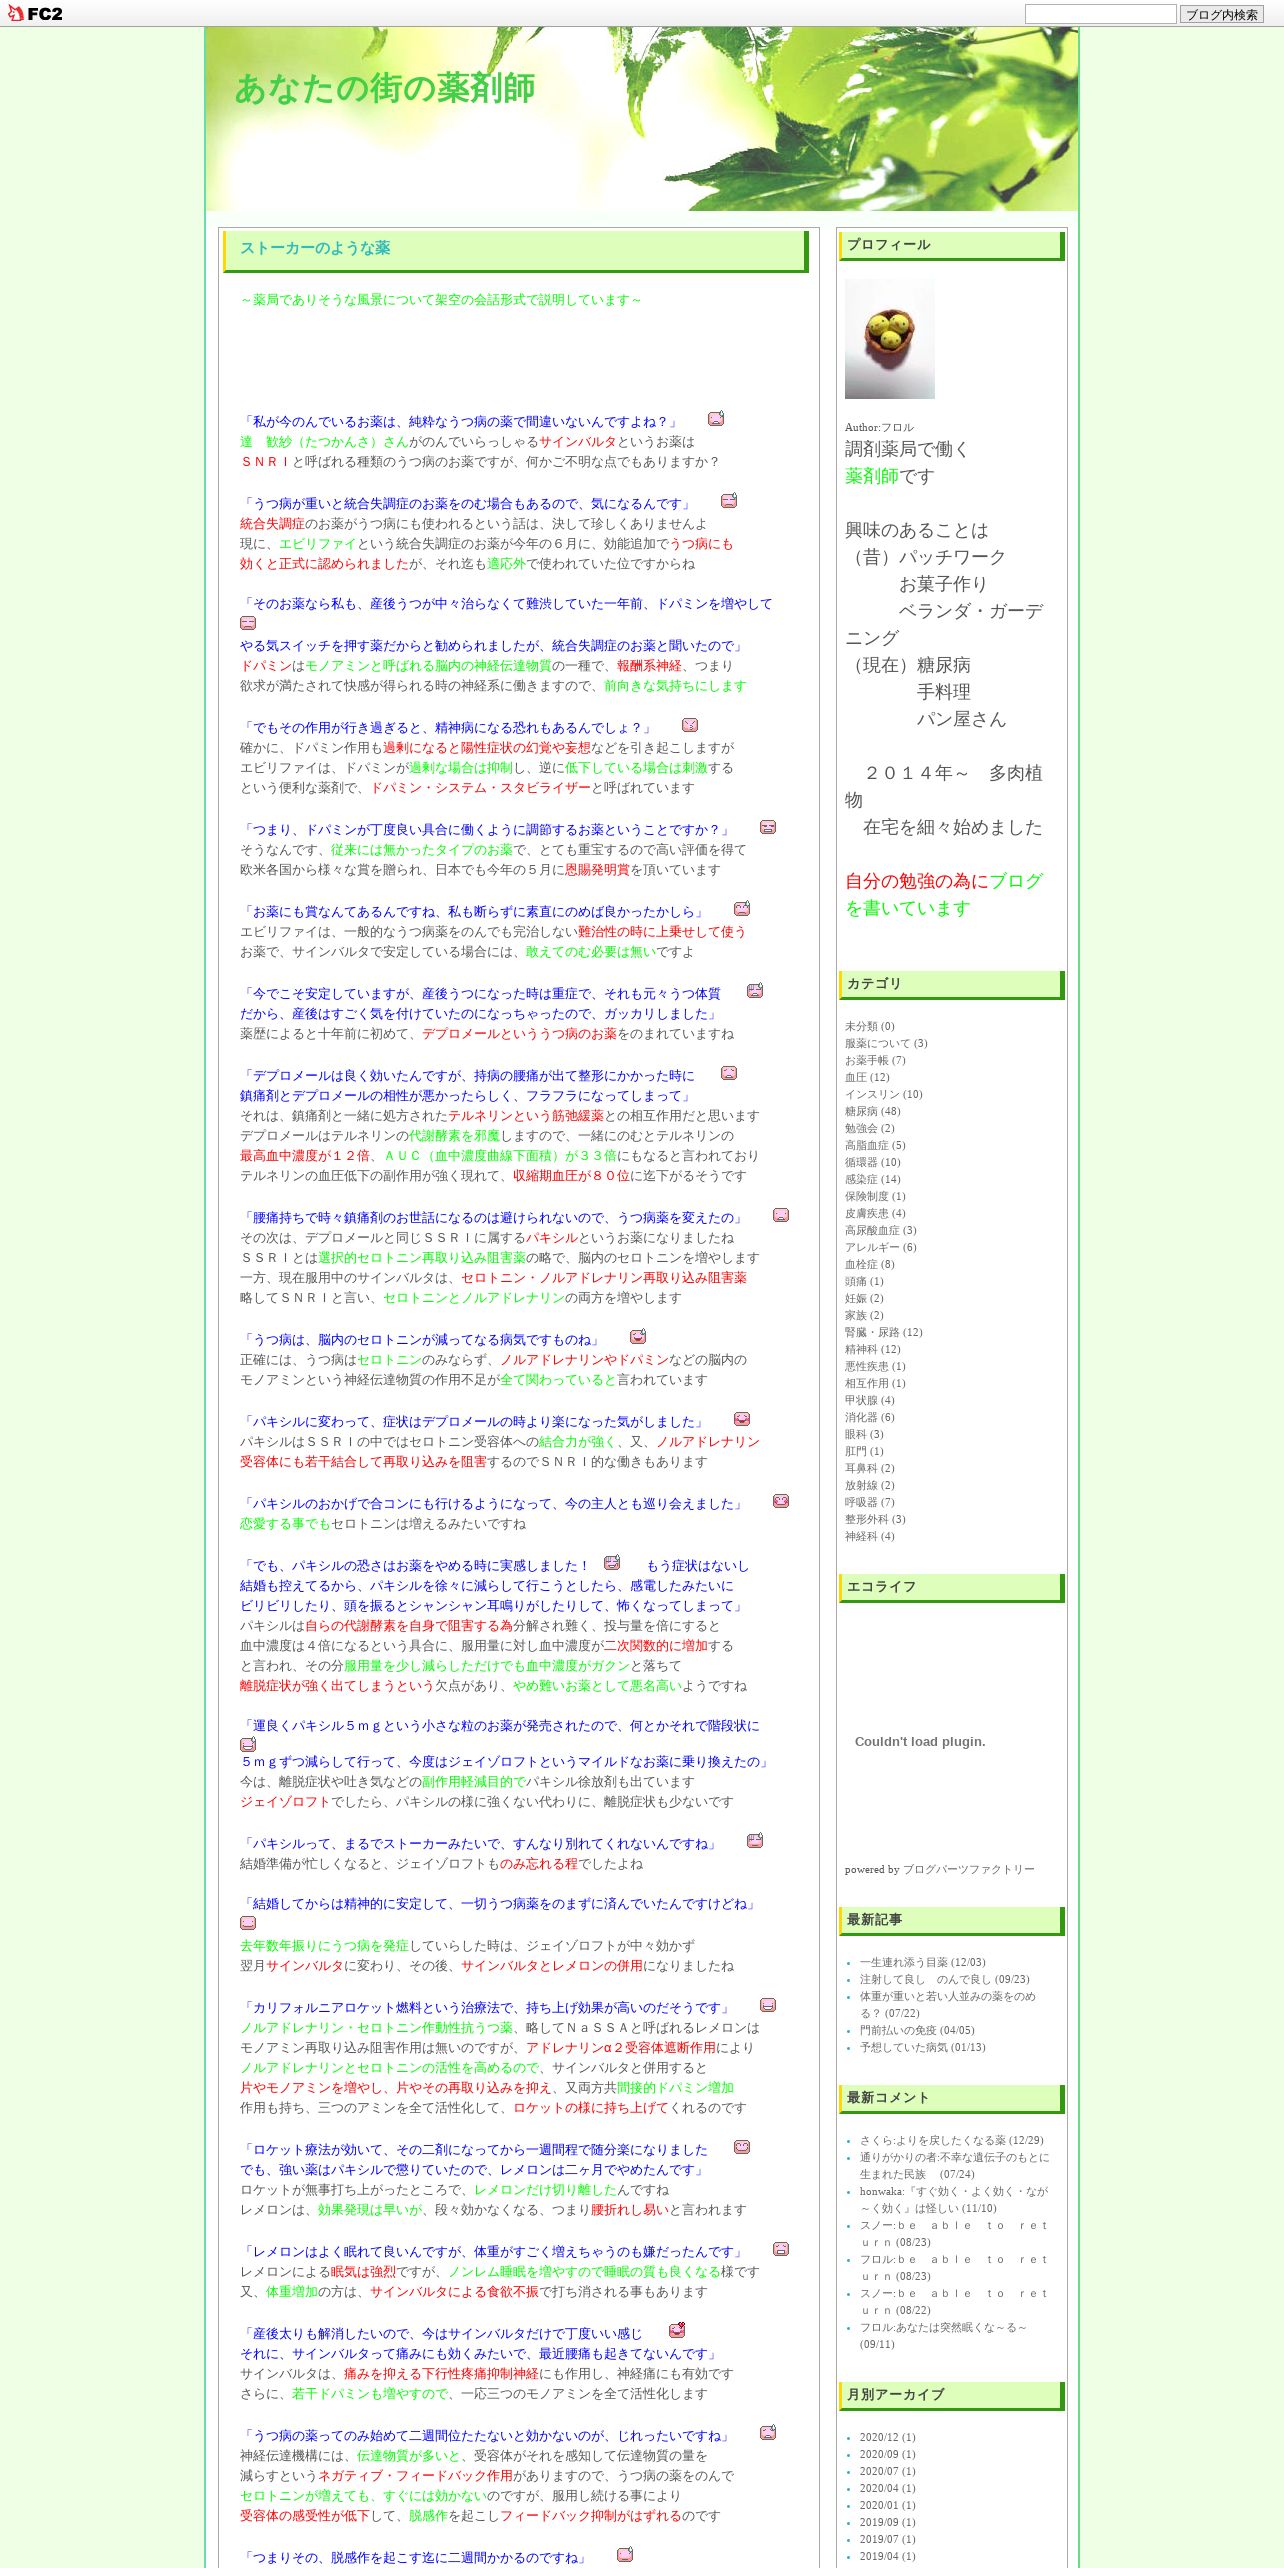Open the post title ストーカーのような薬
The width and height of the screenshot is (1284, 2568).
tap(315, 248)
